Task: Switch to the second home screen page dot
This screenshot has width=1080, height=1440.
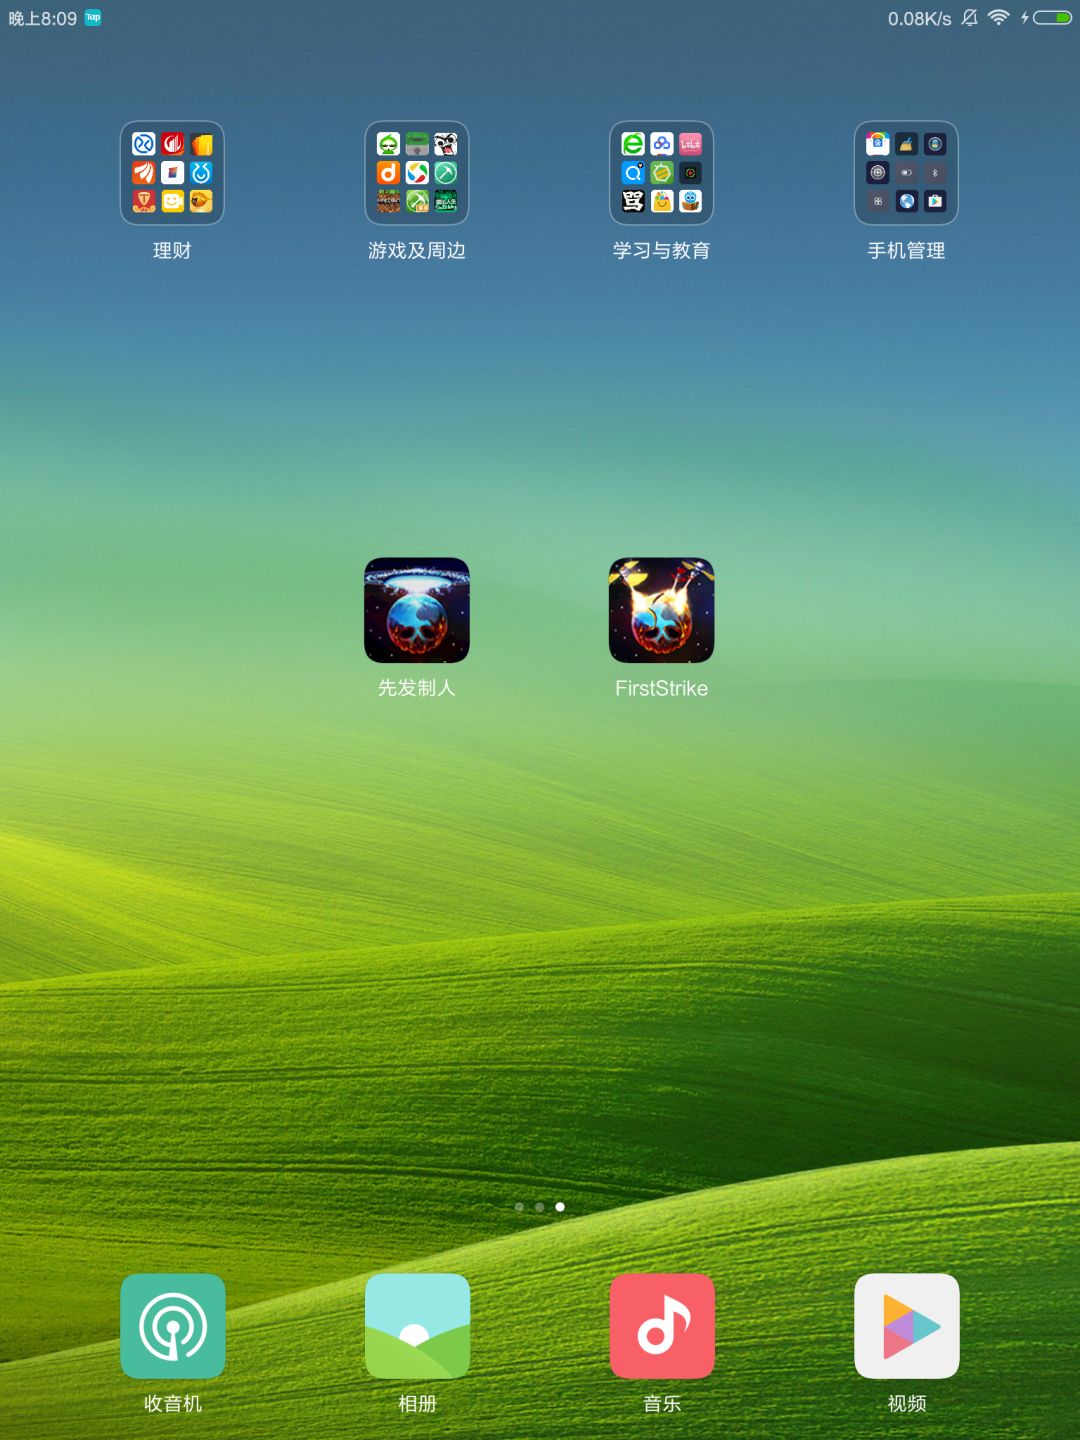Action: (539, 1207)
